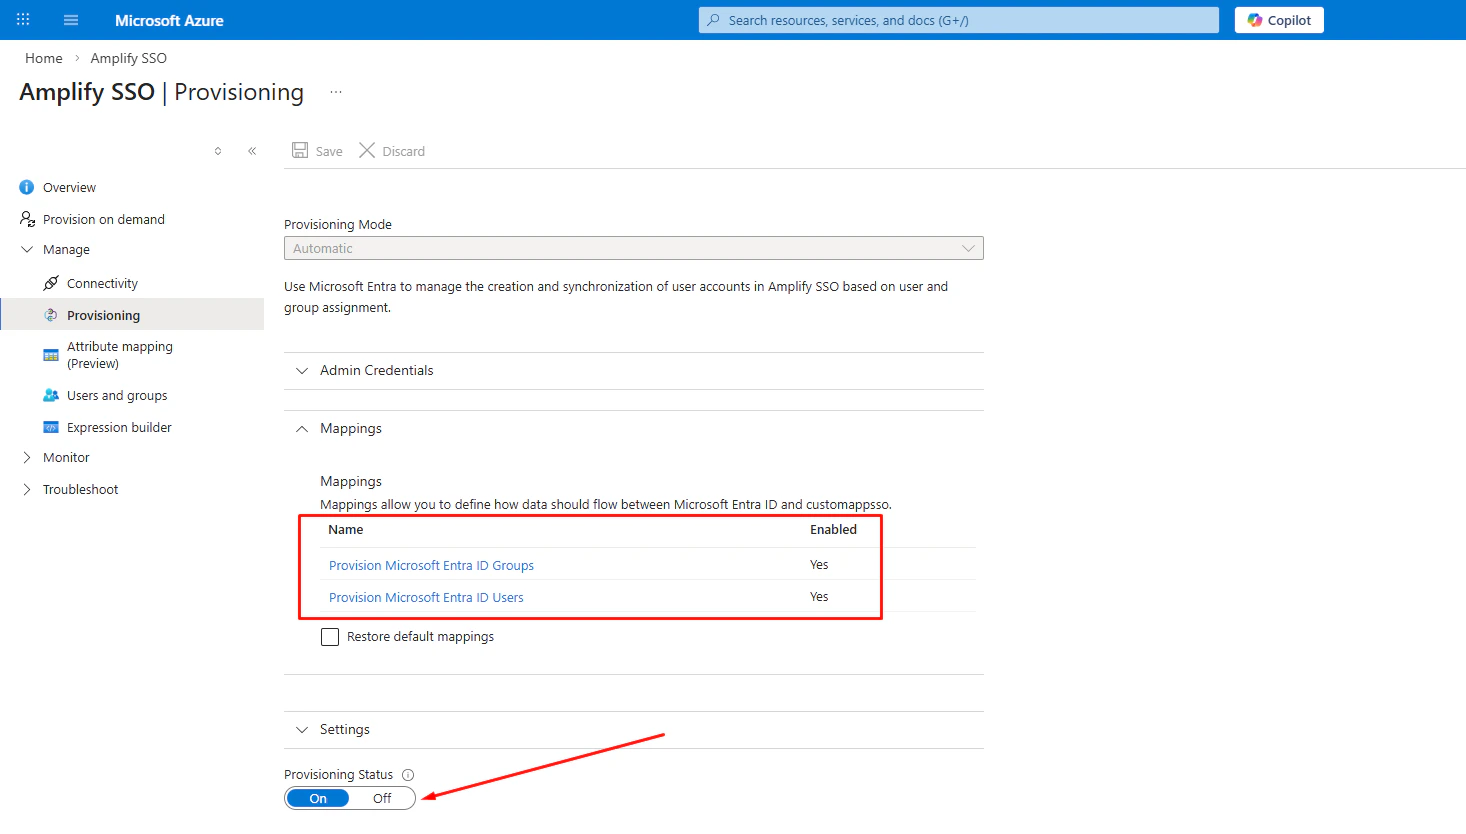Click the Discard X icon

[367, 150]
